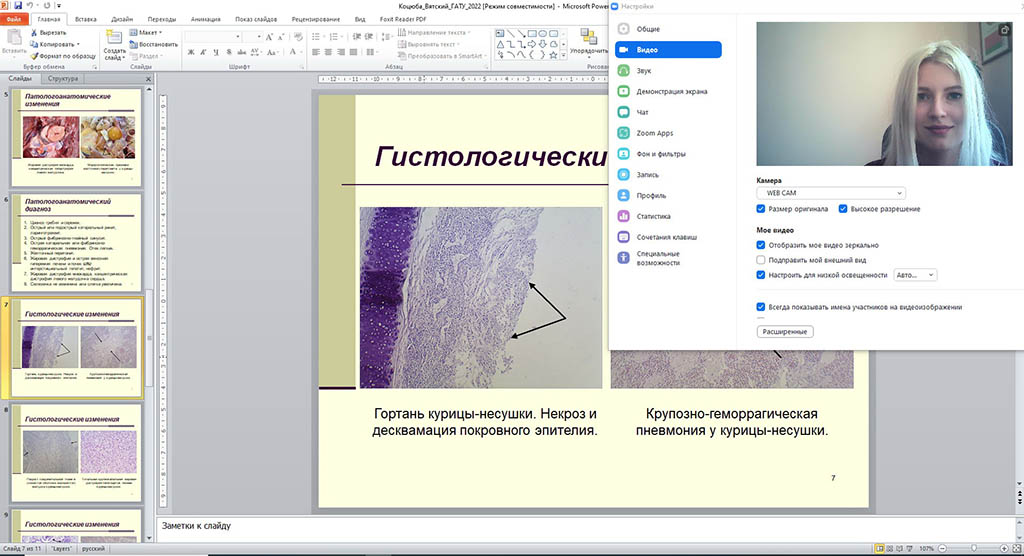The height and width of the screenshot is (556, 1024).
Task: Open the Макет layout dropdown
Action: (x=146, y=33)
